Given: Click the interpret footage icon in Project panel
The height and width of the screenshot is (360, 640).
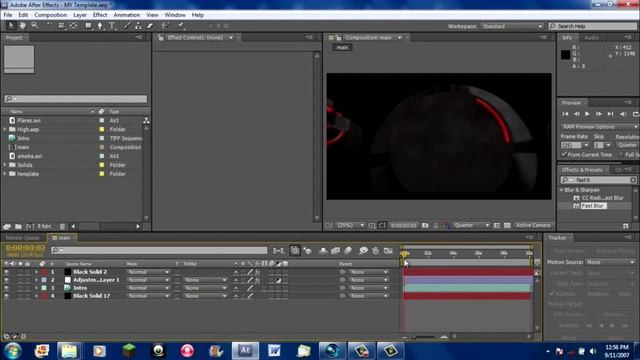Looking at the screenshot, I should (x=7, y=226).
